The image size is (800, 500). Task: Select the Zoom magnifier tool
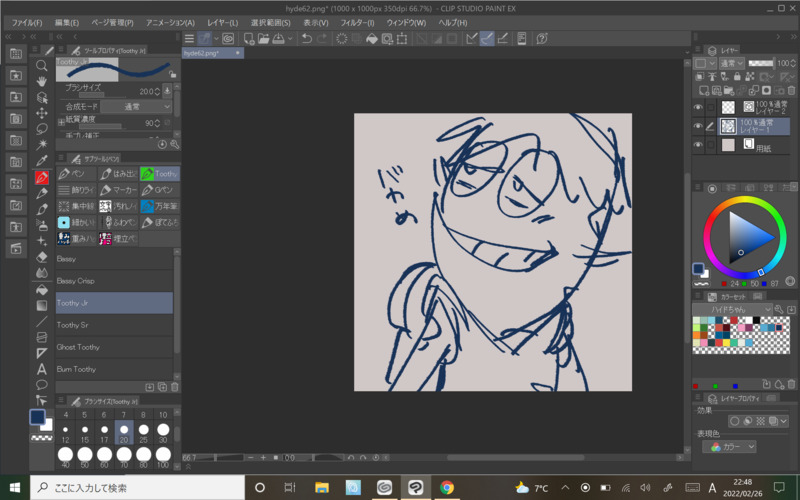(x=42, y=65)
